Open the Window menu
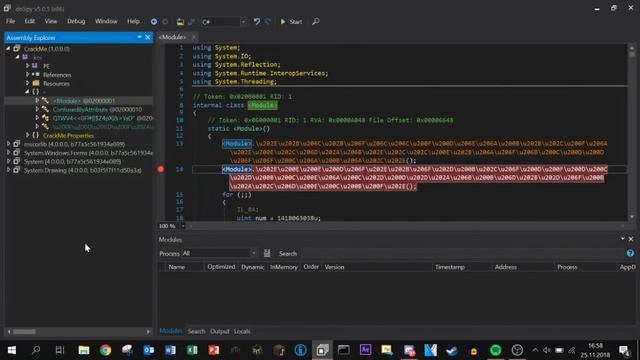 pos(106,21)
